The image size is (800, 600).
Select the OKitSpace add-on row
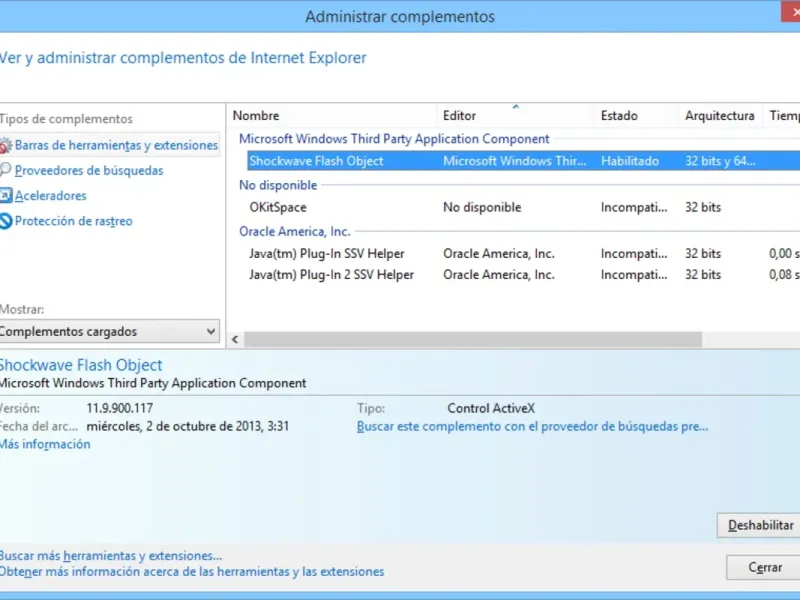(x=523, y=208)
